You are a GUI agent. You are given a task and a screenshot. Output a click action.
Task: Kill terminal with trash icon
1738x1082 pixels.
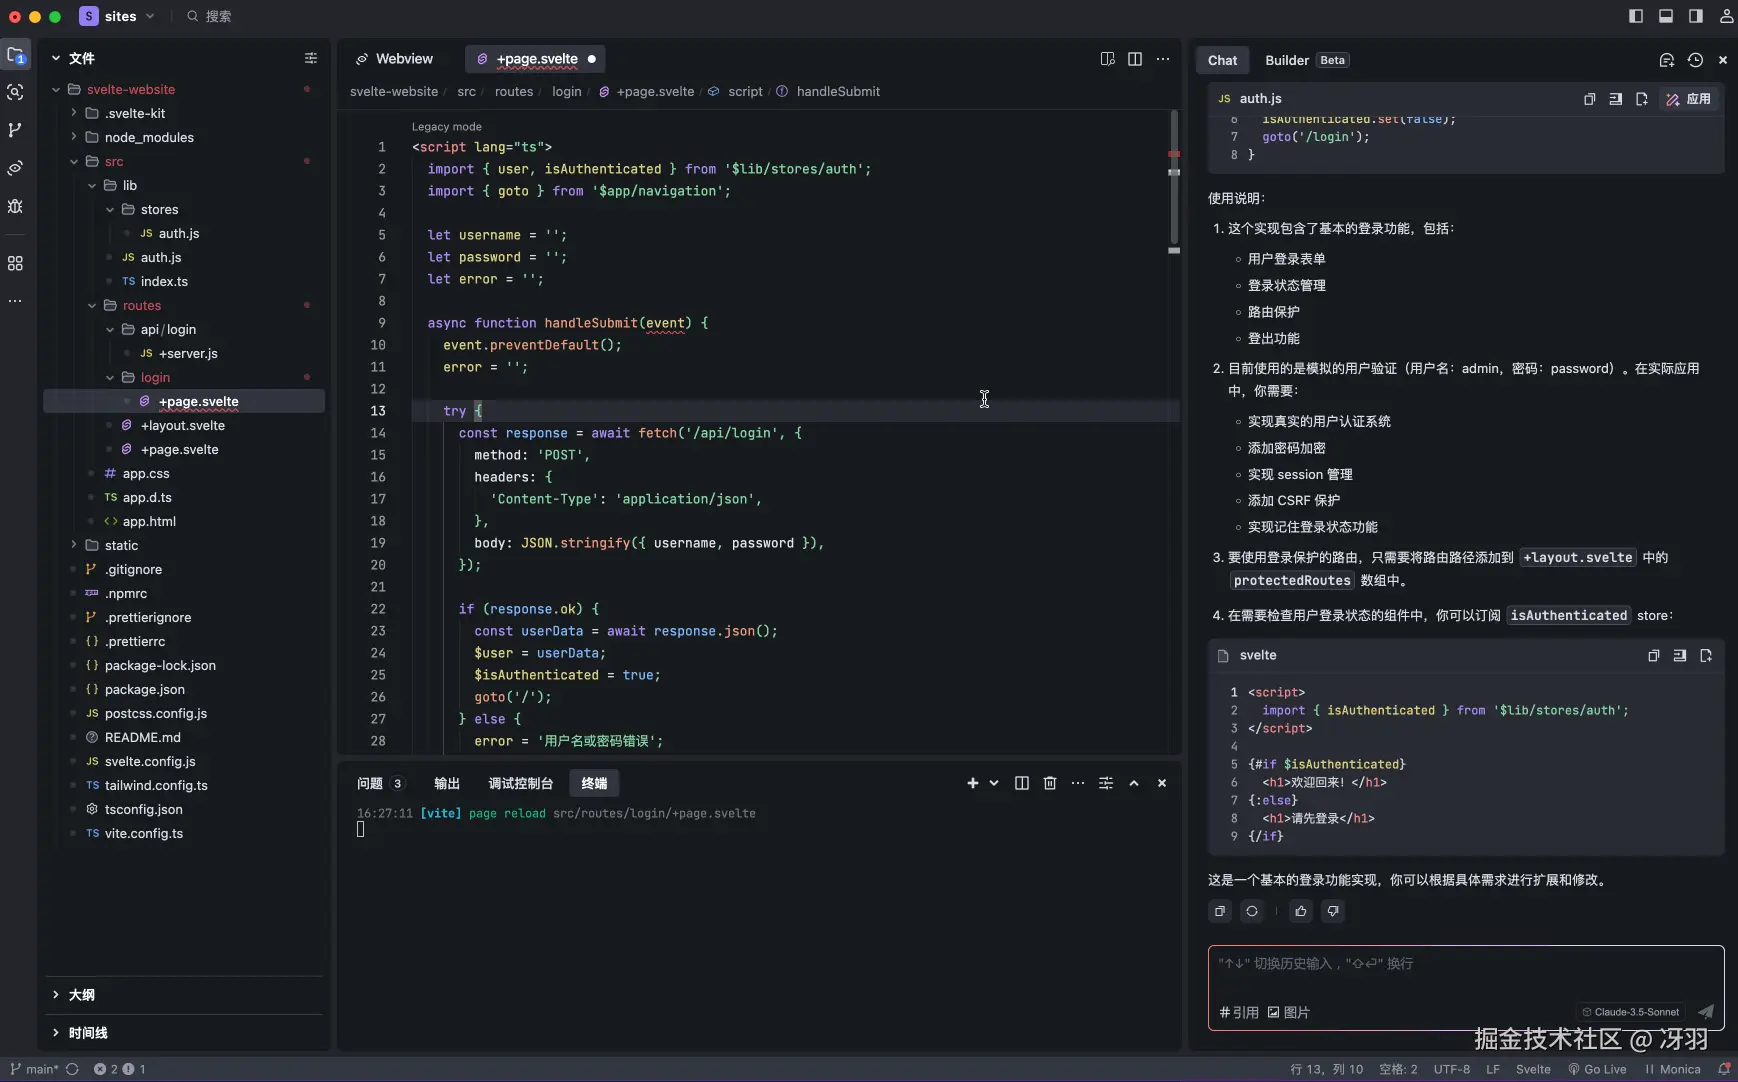pyautogui.click(x=1050, y=783)
